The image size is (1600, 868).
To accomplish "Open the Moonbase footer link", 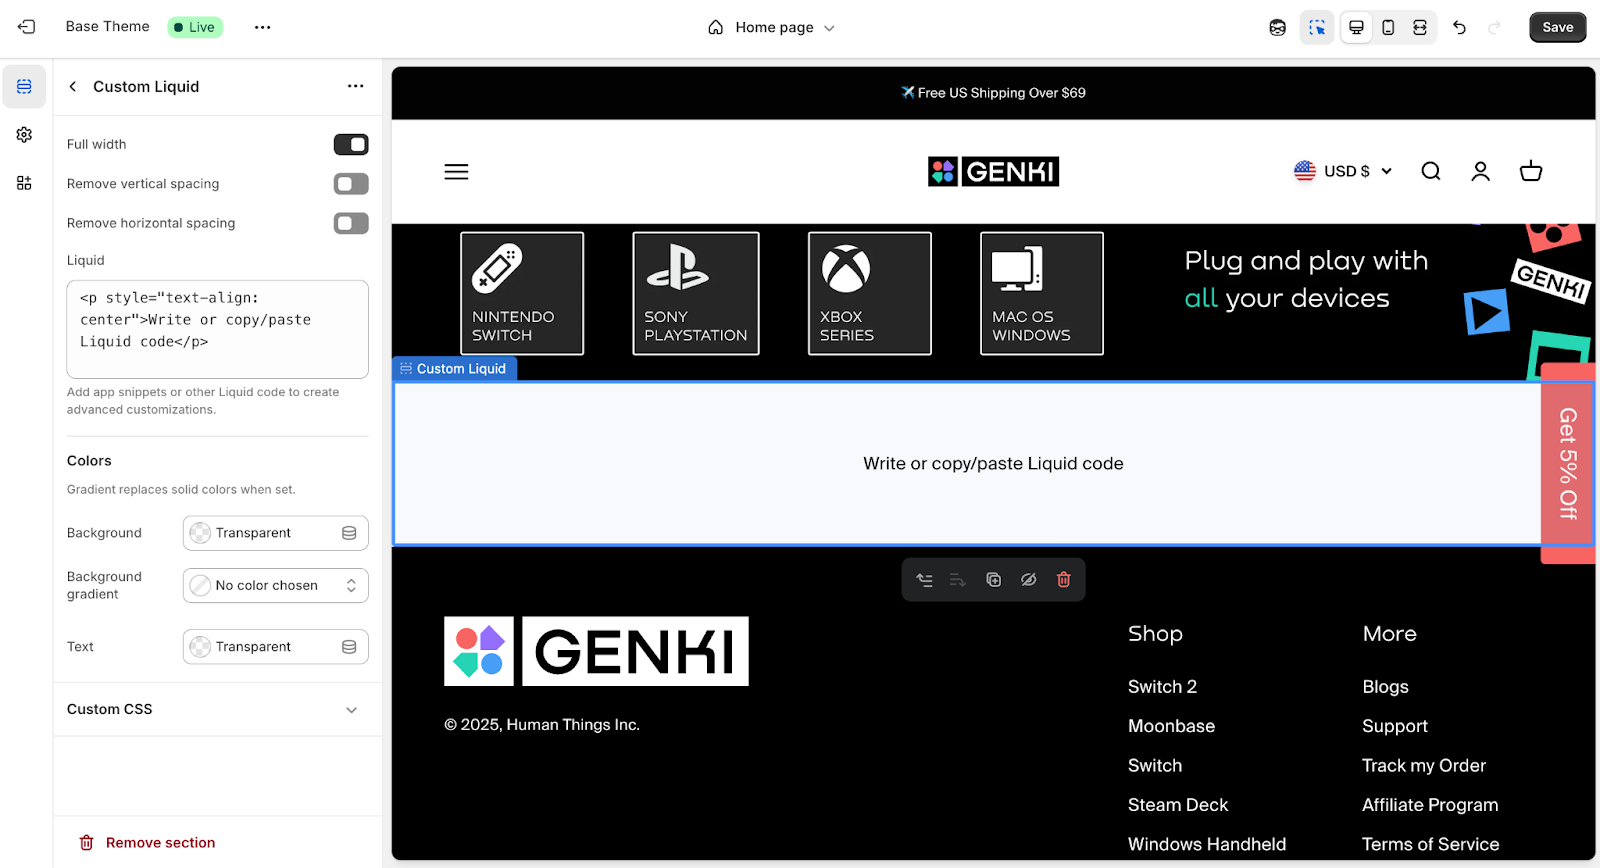I will tap(1171, 726).
